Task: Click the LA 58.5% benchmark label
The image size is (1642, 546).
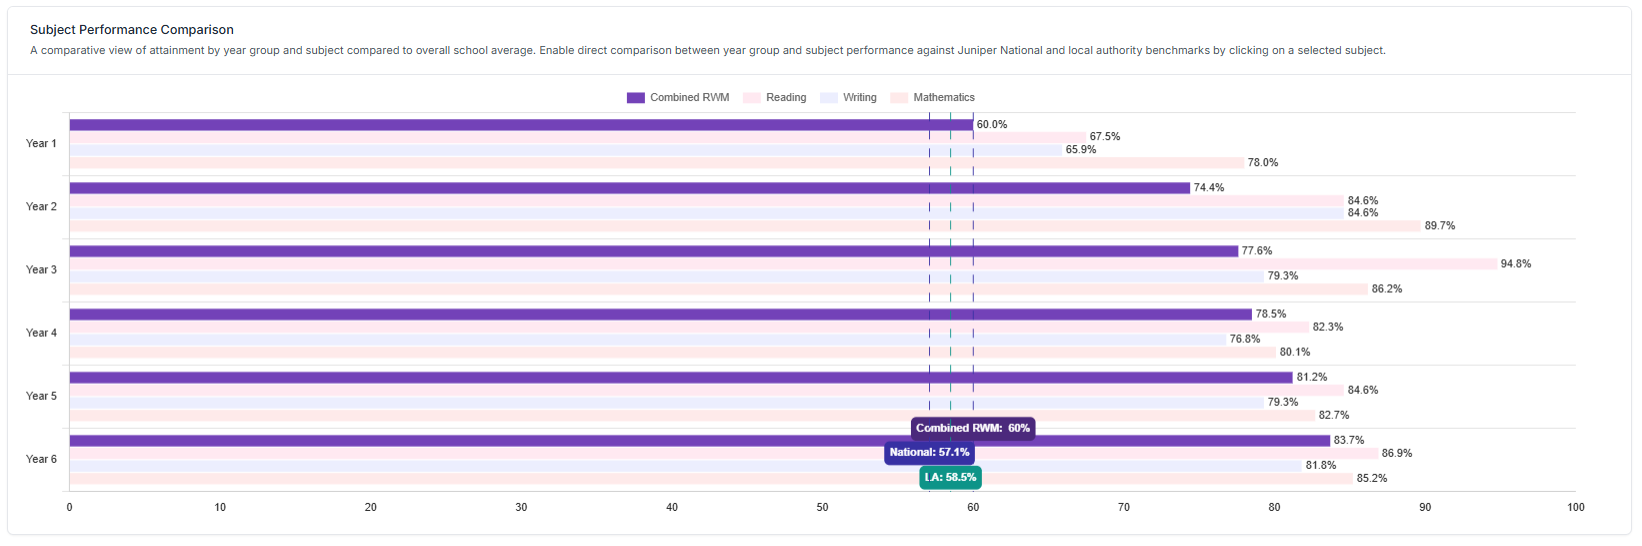Action: (x=950, y=478)
